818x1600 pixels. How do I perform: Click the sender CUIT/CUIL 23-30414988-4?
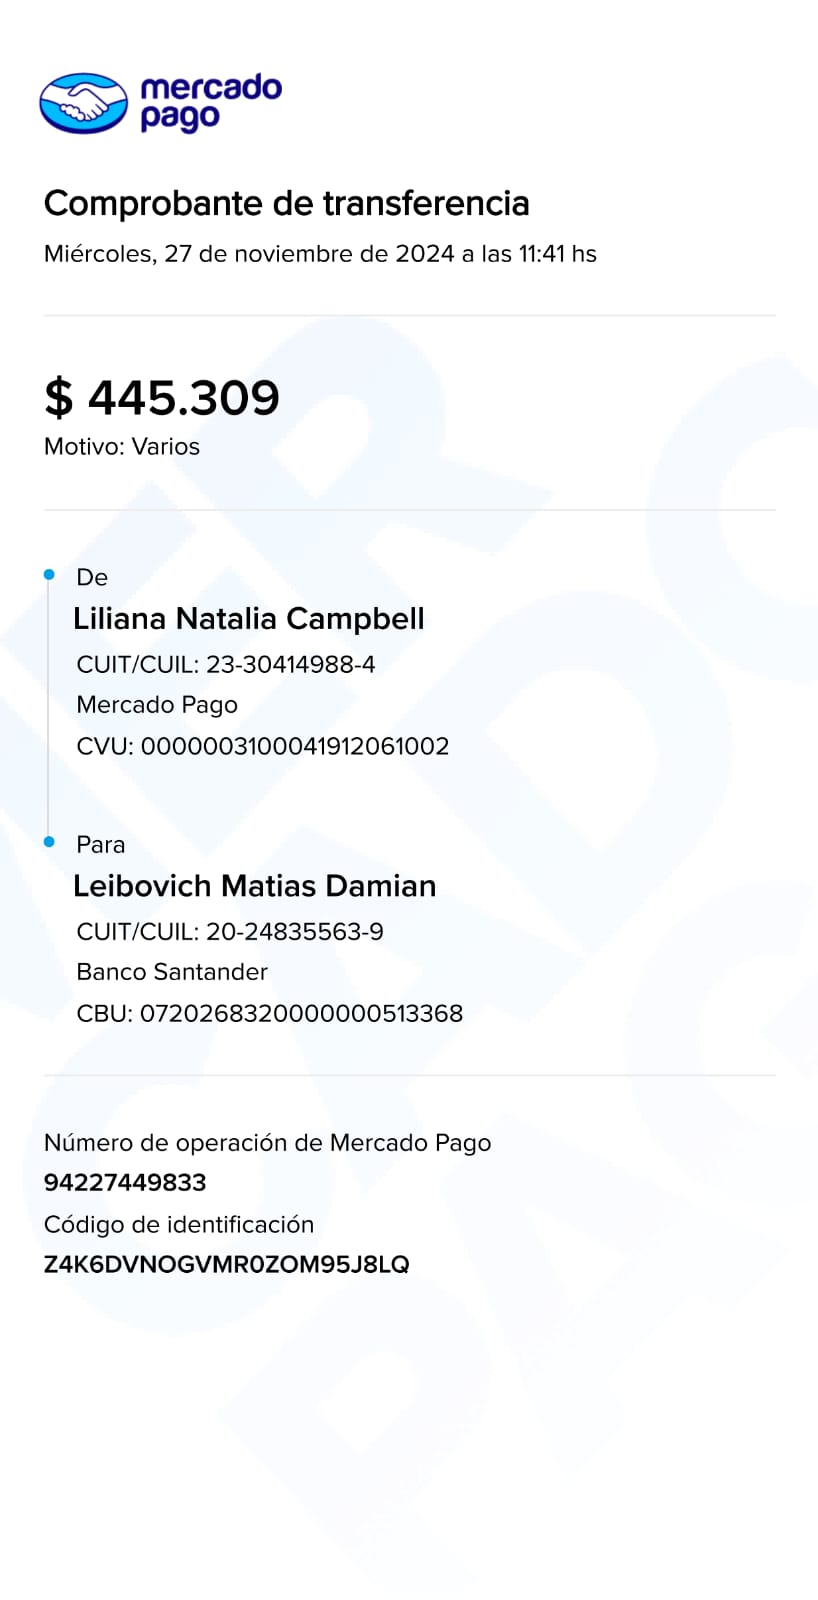(226, 664)
